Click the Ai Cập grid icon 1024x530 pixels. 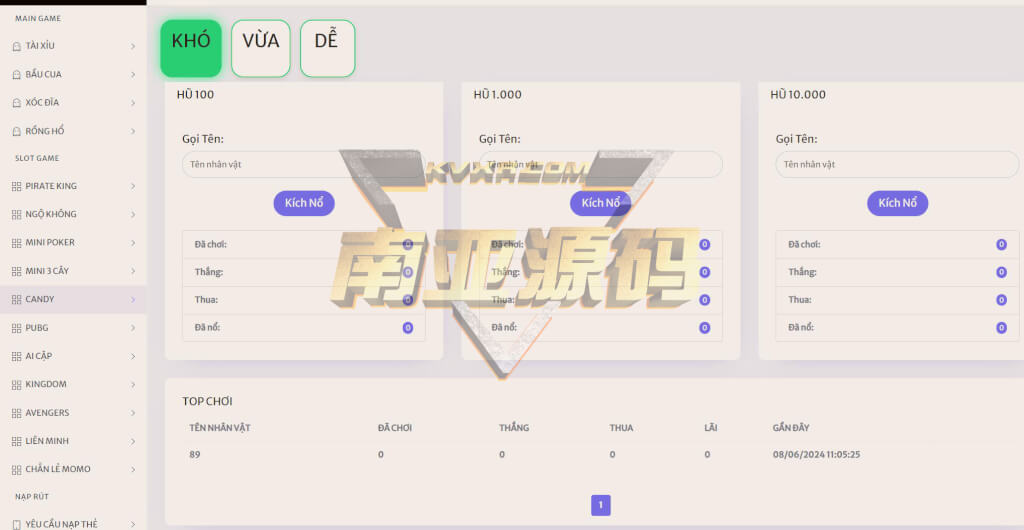tap(16, 356)
